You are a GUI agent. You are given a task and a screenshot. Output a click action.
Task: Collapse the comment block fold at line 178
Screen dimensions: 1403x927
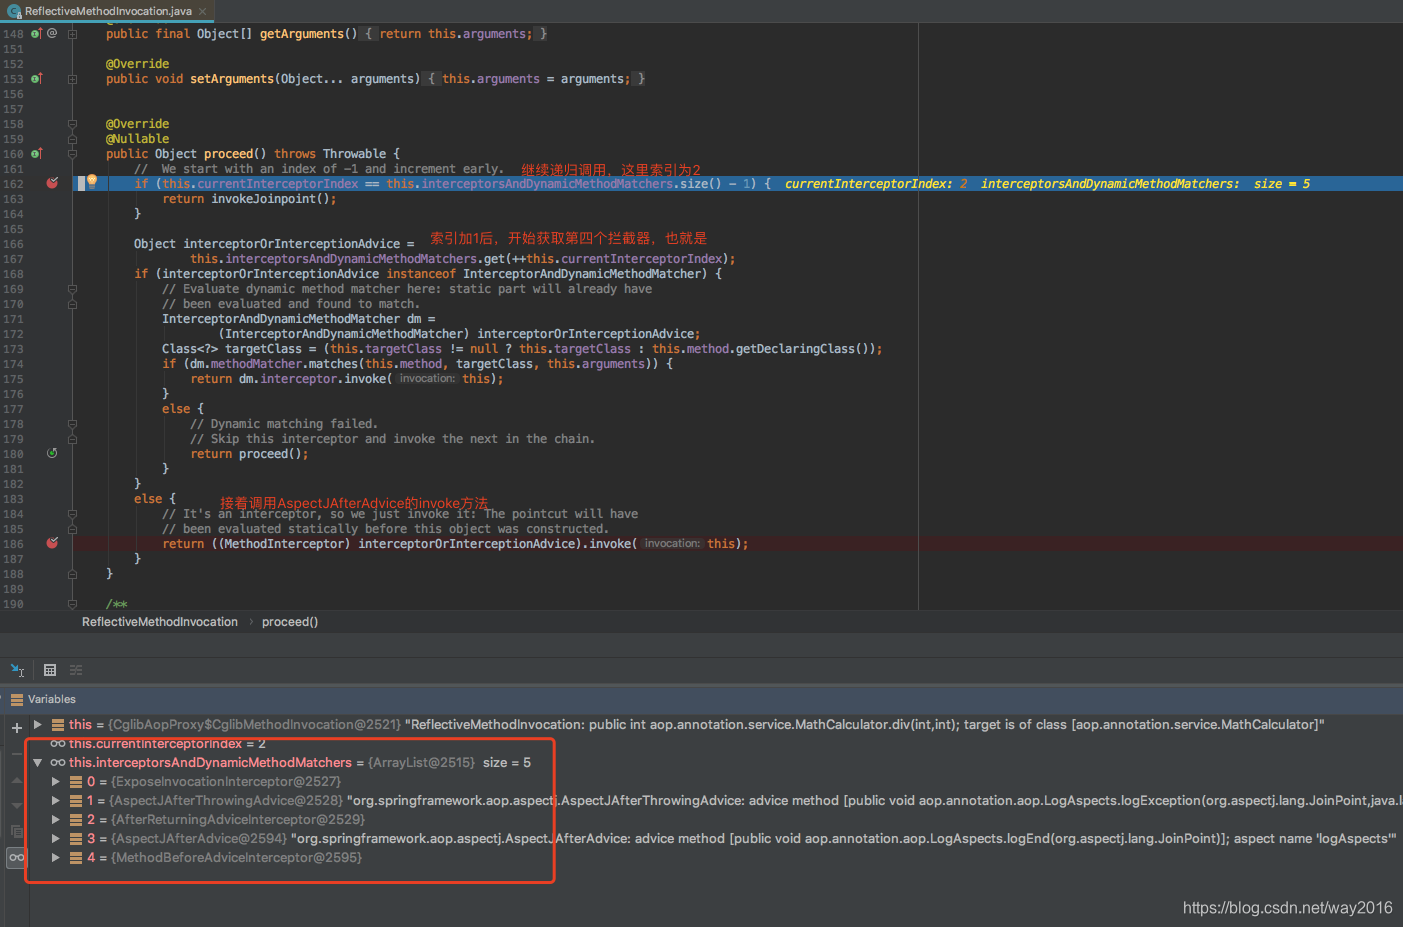point(72,424)
